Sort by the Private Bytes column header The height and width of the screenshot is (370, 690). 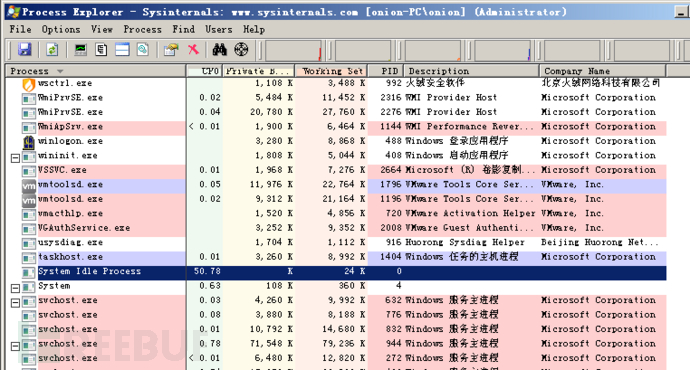click(259, 71)
